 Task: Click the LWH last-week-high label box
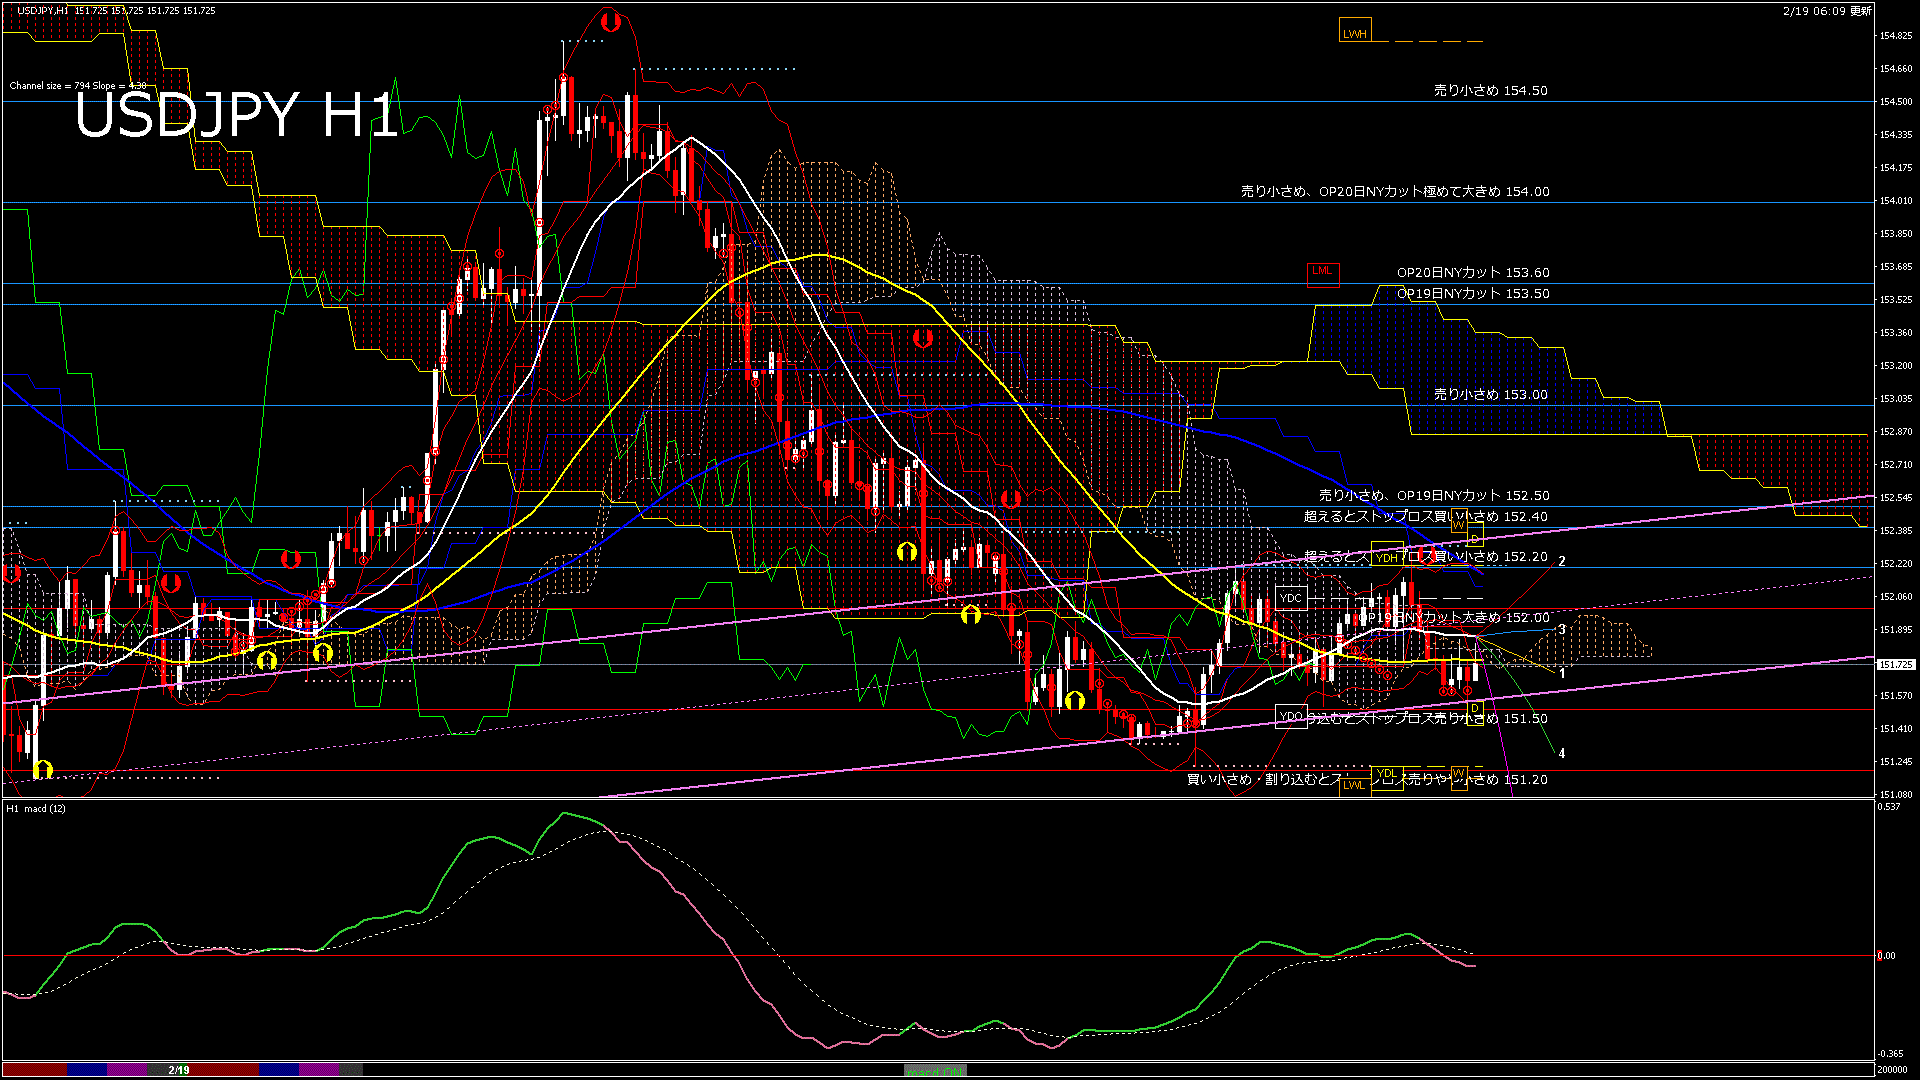pyautogui.click(x=1354, y=32)
